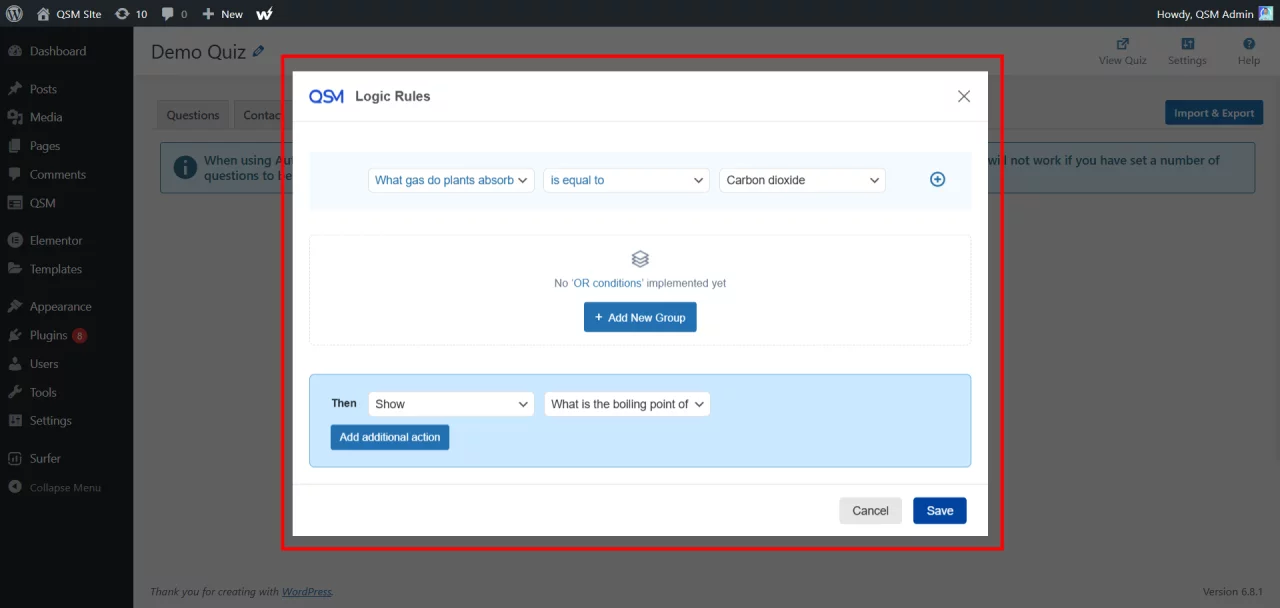The image size is (1280, 608).
Task: Click the Import & Export button
Action: (x=1214, y=113)
